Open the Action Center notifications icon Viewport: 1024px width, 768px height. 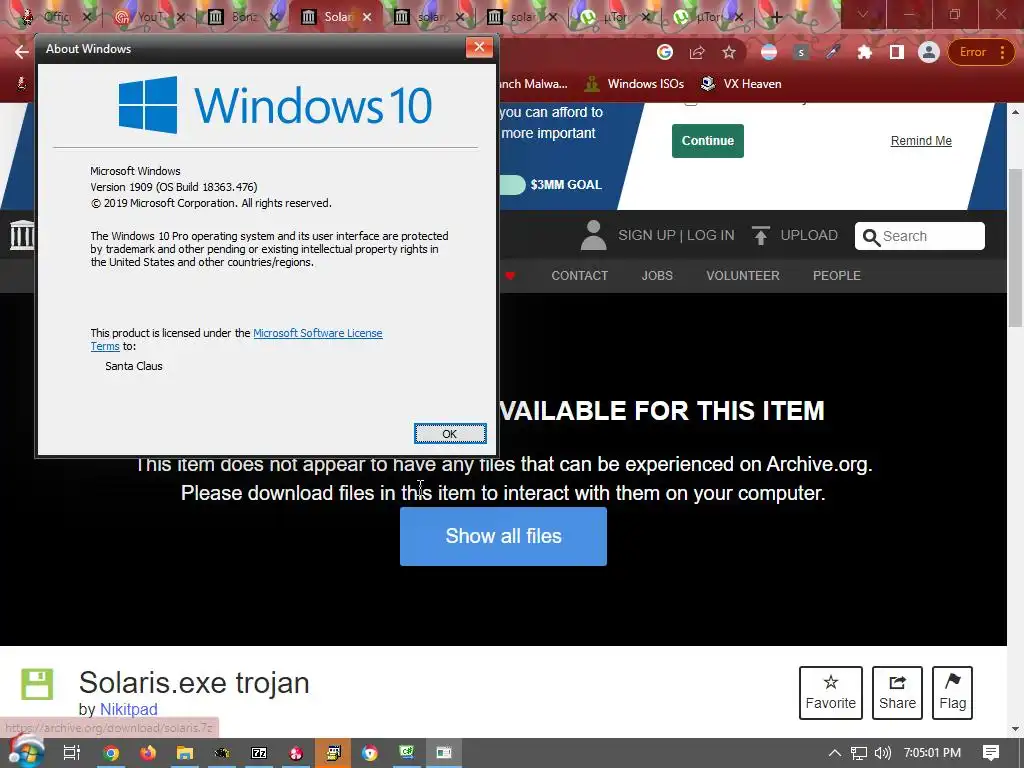tap(991, 753)
